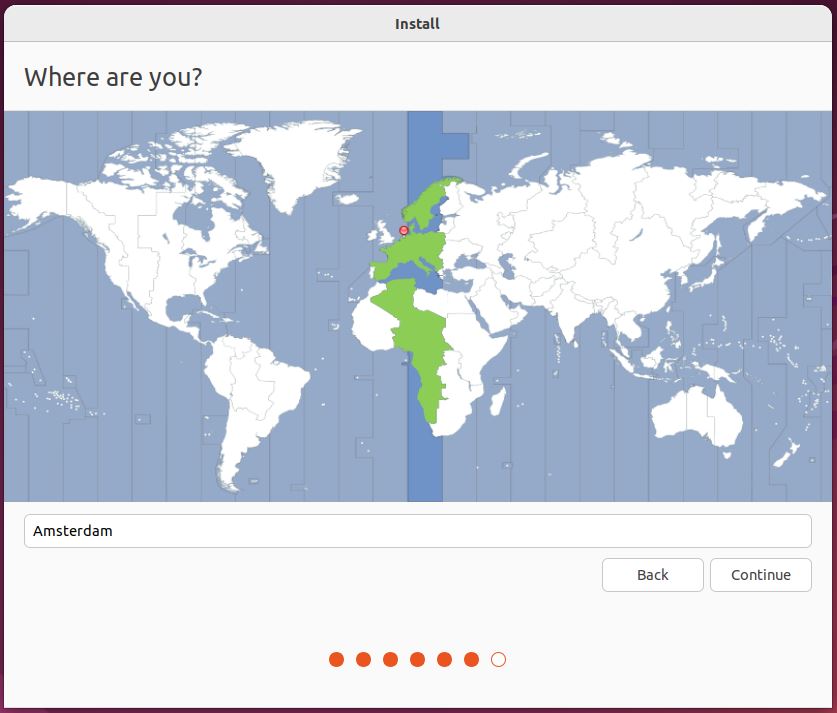
Task: Click the Back button
Action: [x=652, y=575]
